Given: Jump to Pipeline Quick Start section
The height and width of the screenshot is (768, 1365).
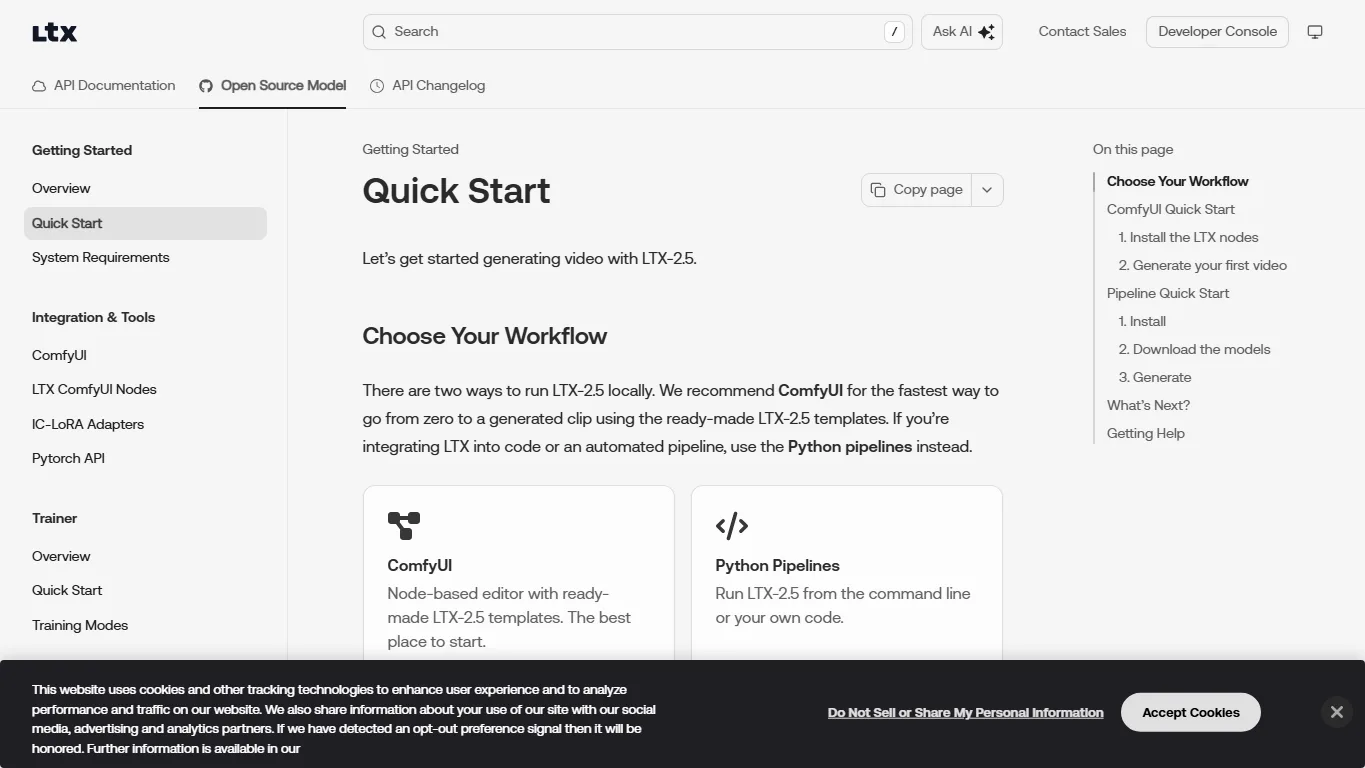Looking at the screenshot, I should (x=1168, y=293).
